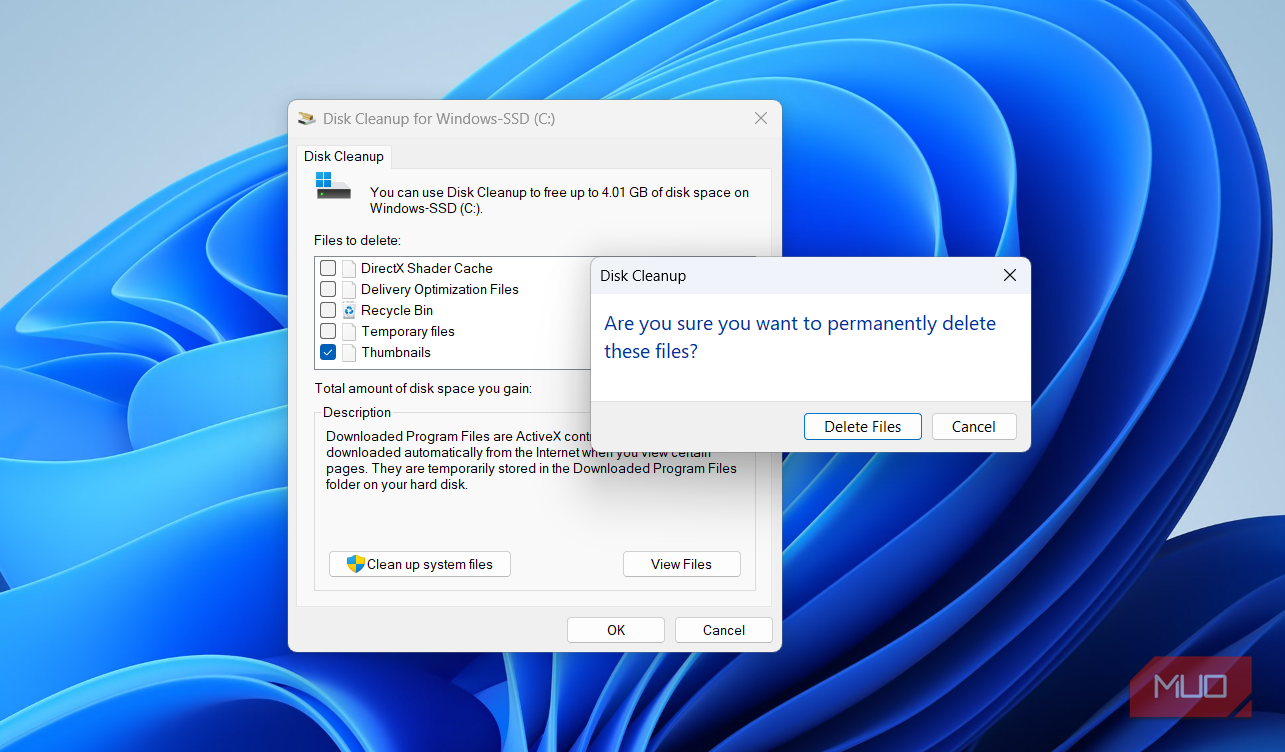Uncheck the Thumbnails checkbox
This screenshot has height=752, width=1285.
tap(328, 352)
